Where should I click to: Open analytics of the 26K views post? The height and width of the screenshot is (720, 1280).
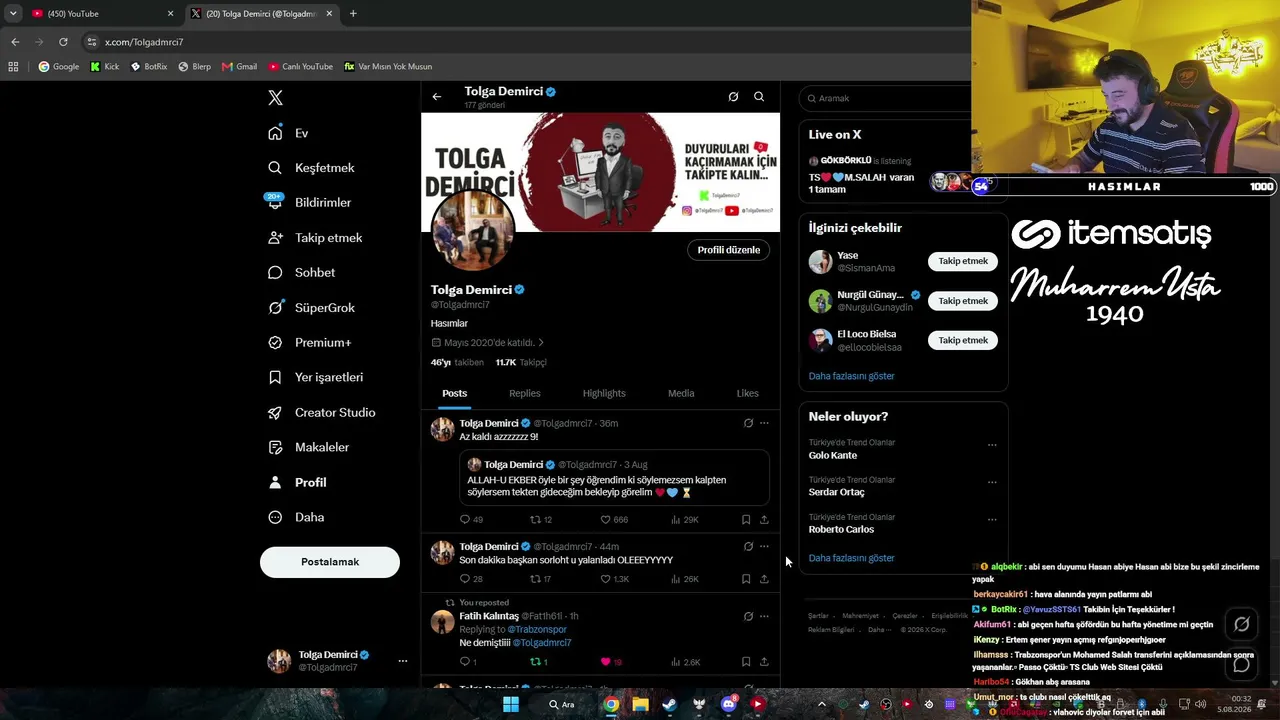click(x=685, y=579)
